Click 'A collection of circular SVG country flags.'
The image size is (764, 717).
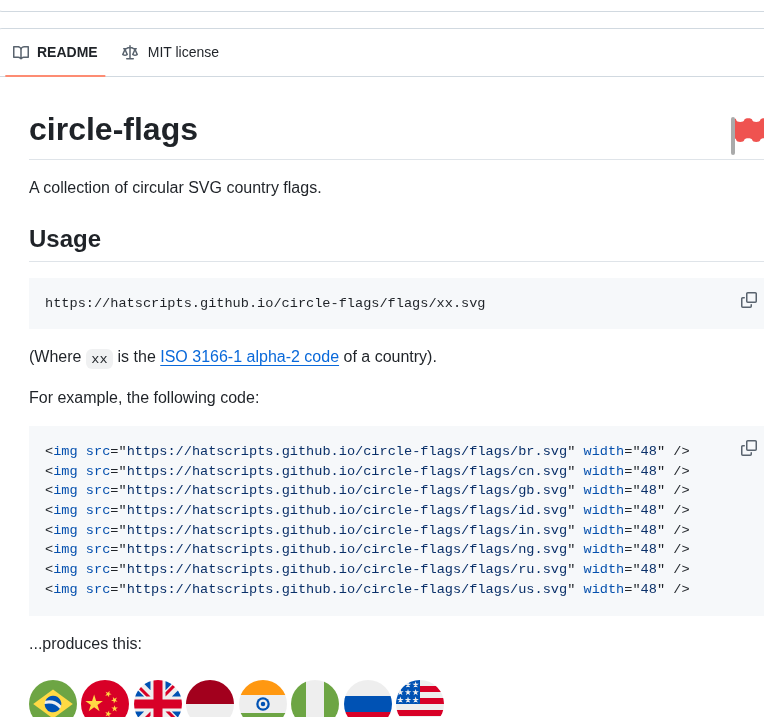[x=175, y=188]
